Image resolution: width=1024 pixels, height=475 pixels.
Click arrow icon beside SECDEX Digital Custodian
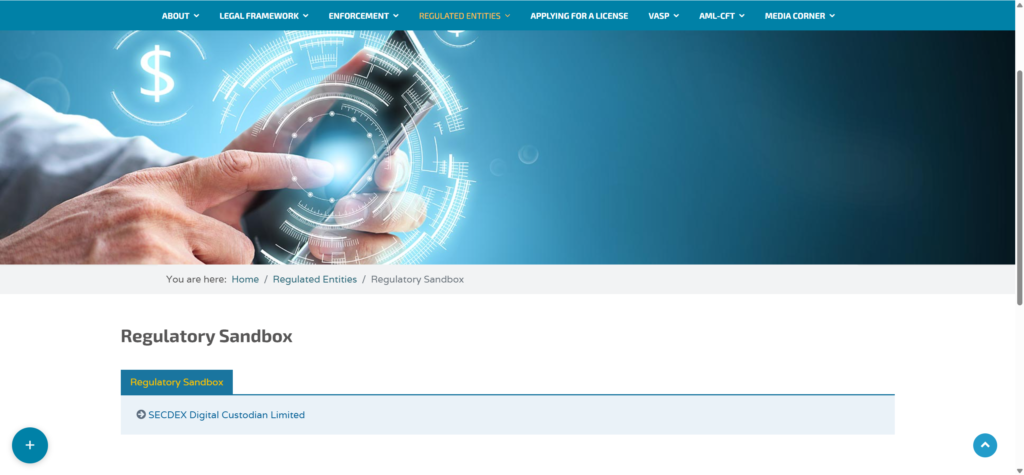(141, 414)
